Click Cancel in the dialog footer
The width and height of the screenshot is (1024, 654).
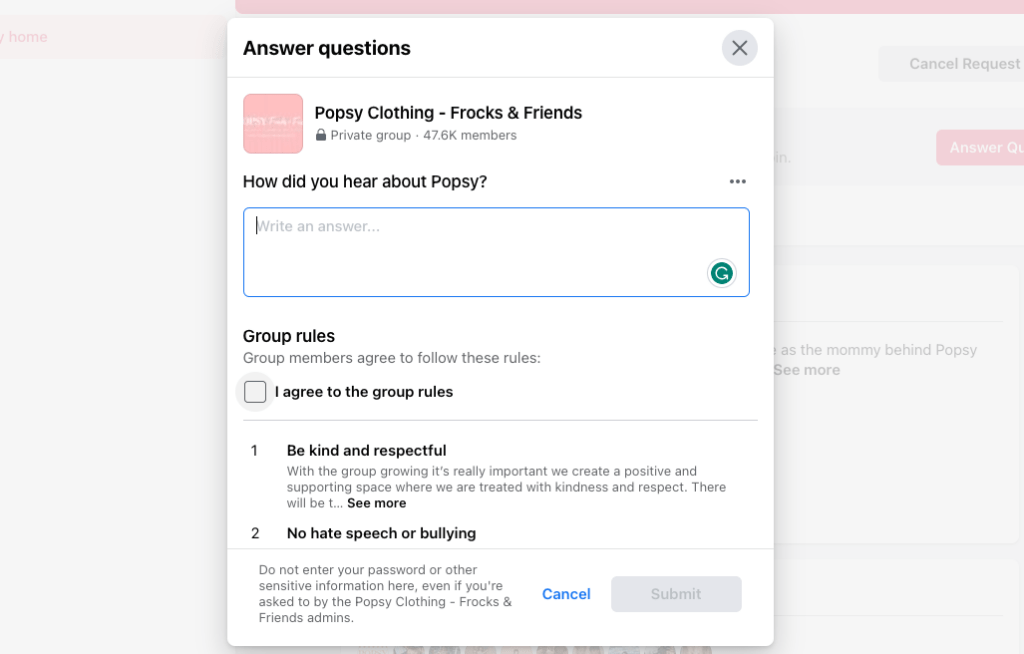[x=566, y=594]
